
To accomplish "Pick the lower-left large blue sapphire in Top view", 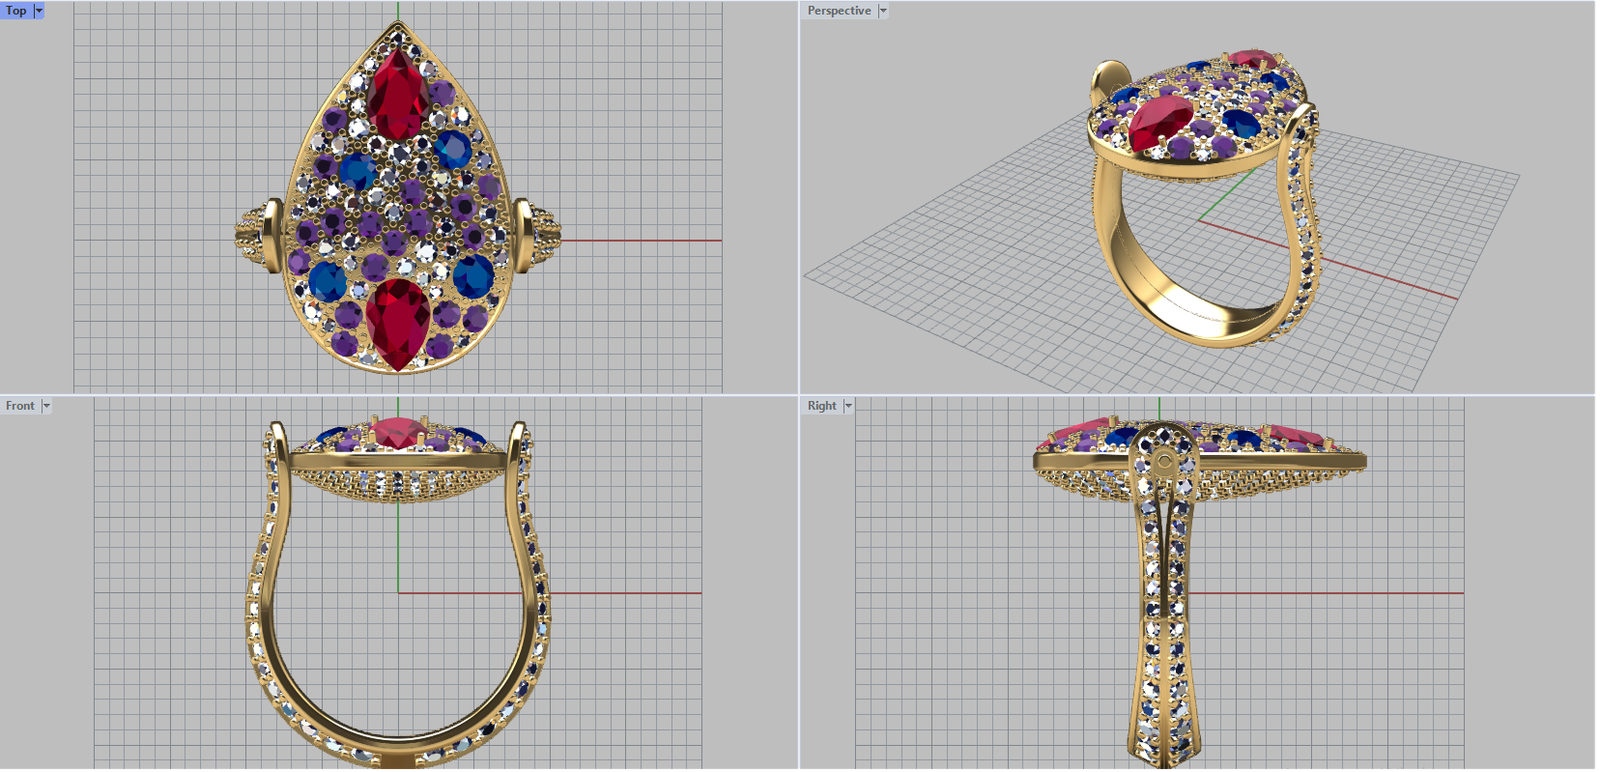I will point(327,281).
